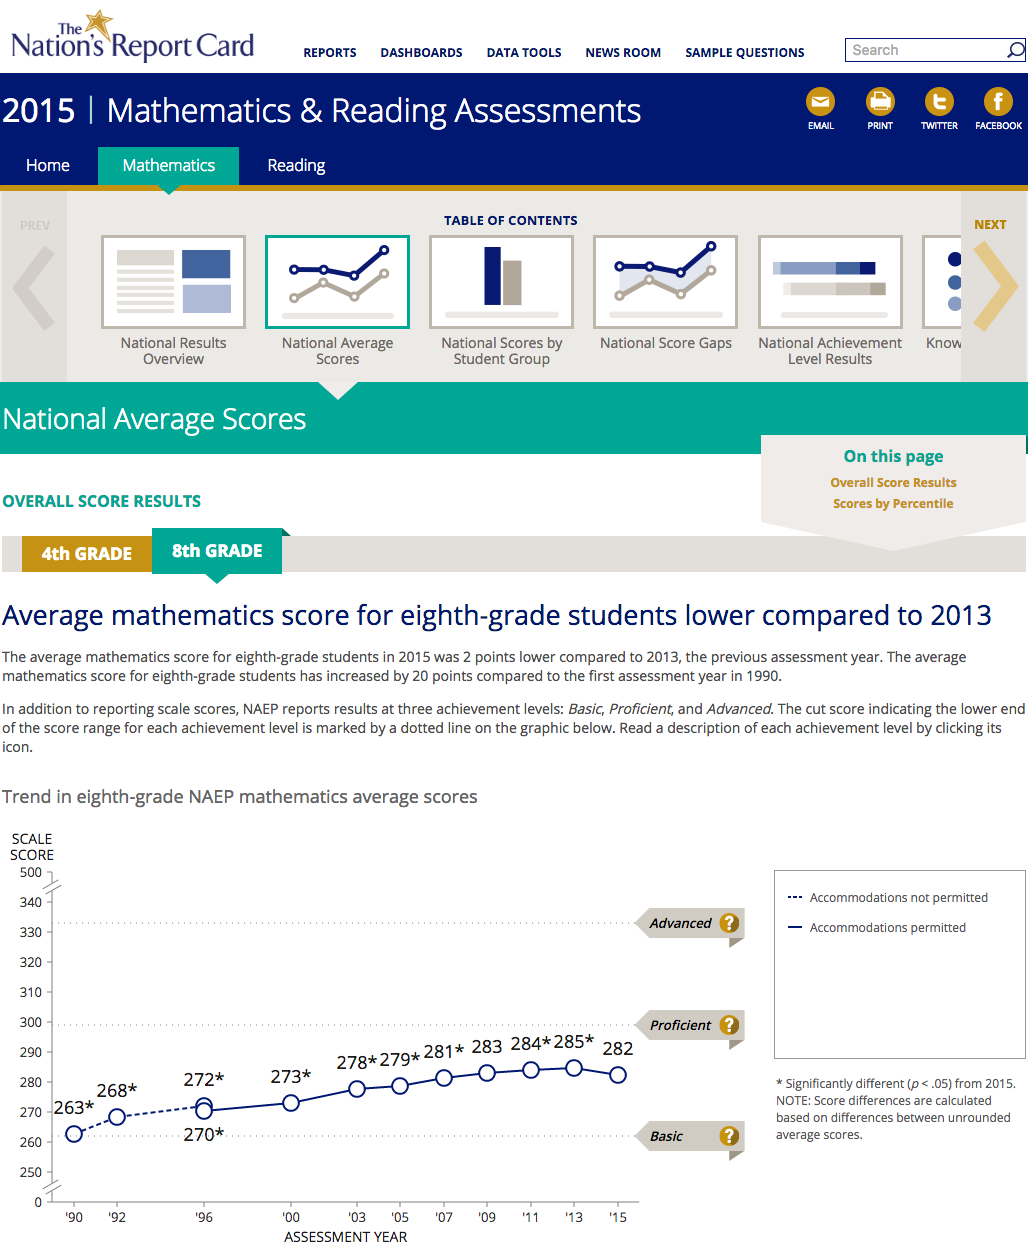Click the 2011 data point labeled 284*
Image resolution: width=1028 pixels, height=1248 pixels.
(531, 1070)
